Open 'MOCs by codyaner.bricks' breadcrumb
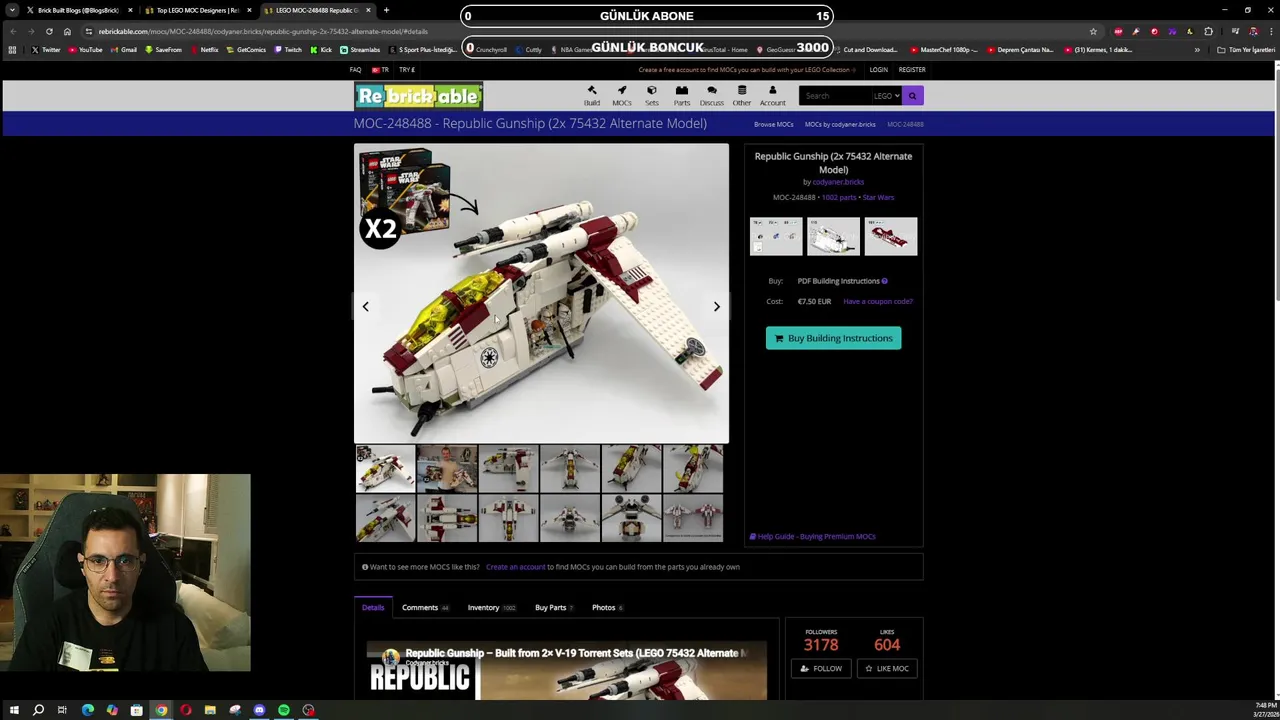Image resolution: width=1280 pixels, height=720 pixels. click(840, 124)
